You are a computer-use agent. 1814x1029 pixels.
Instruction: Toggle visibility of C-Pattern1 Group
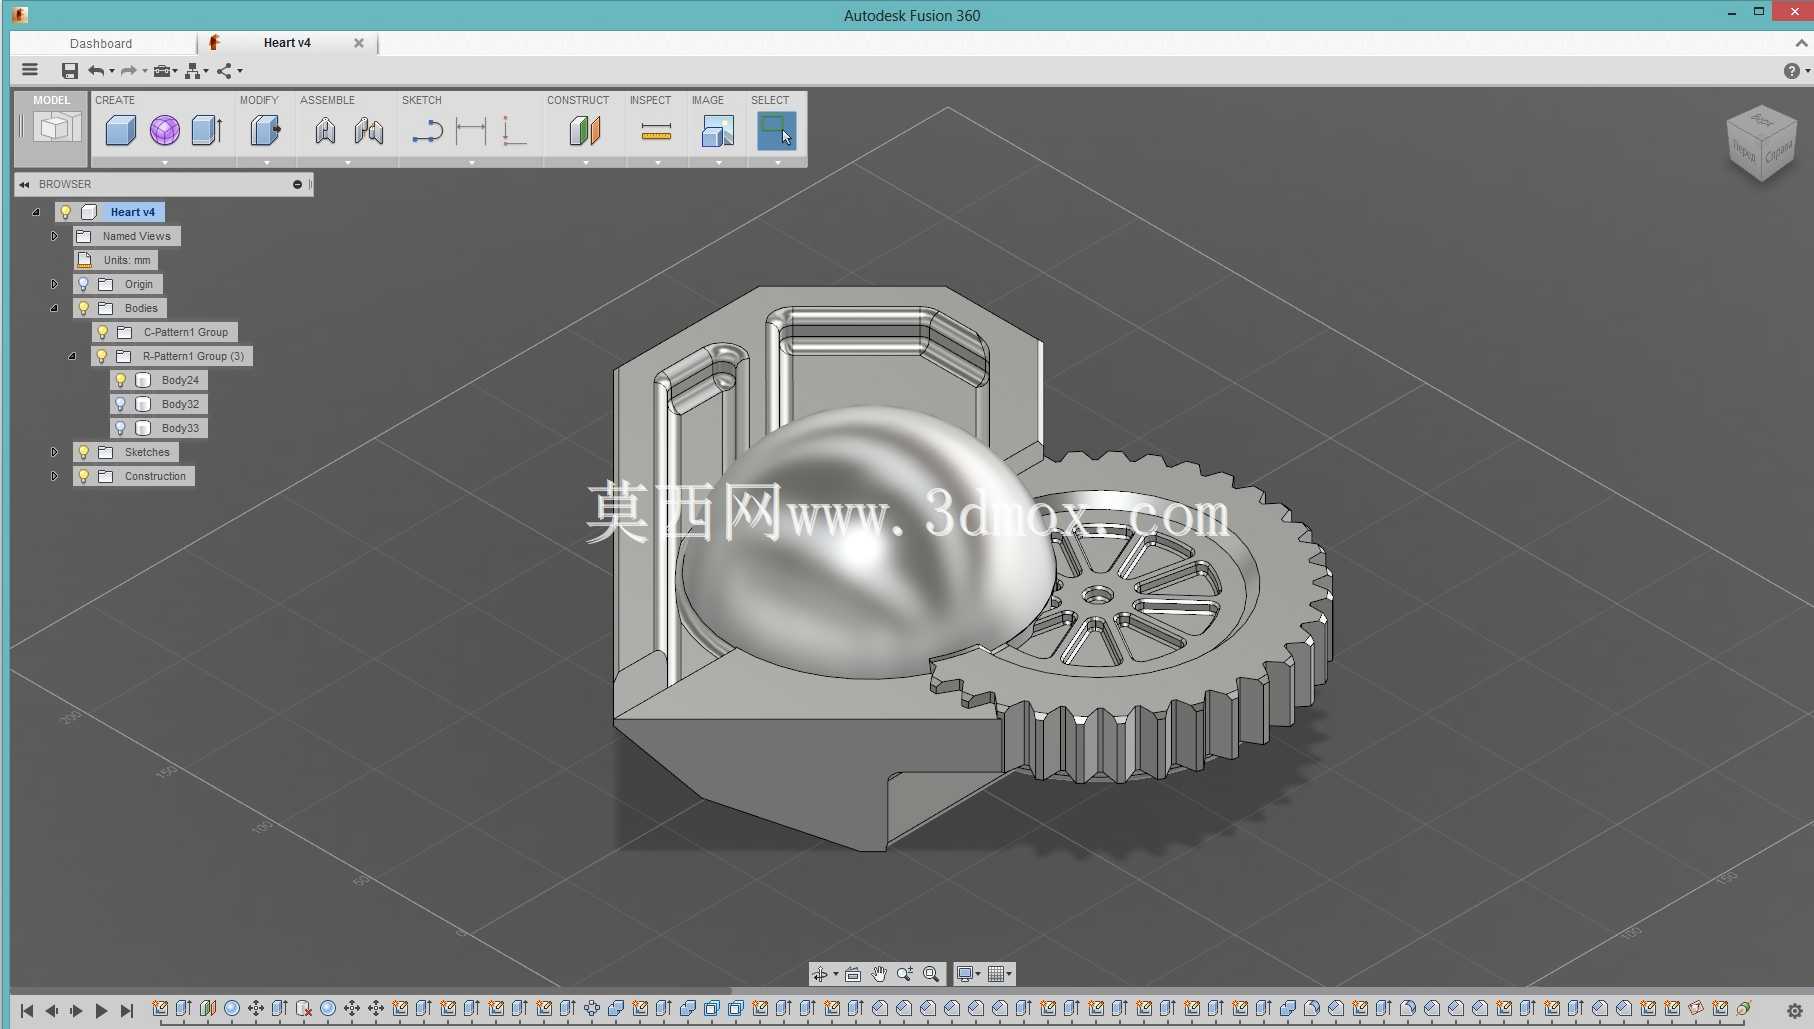point(102,332)
